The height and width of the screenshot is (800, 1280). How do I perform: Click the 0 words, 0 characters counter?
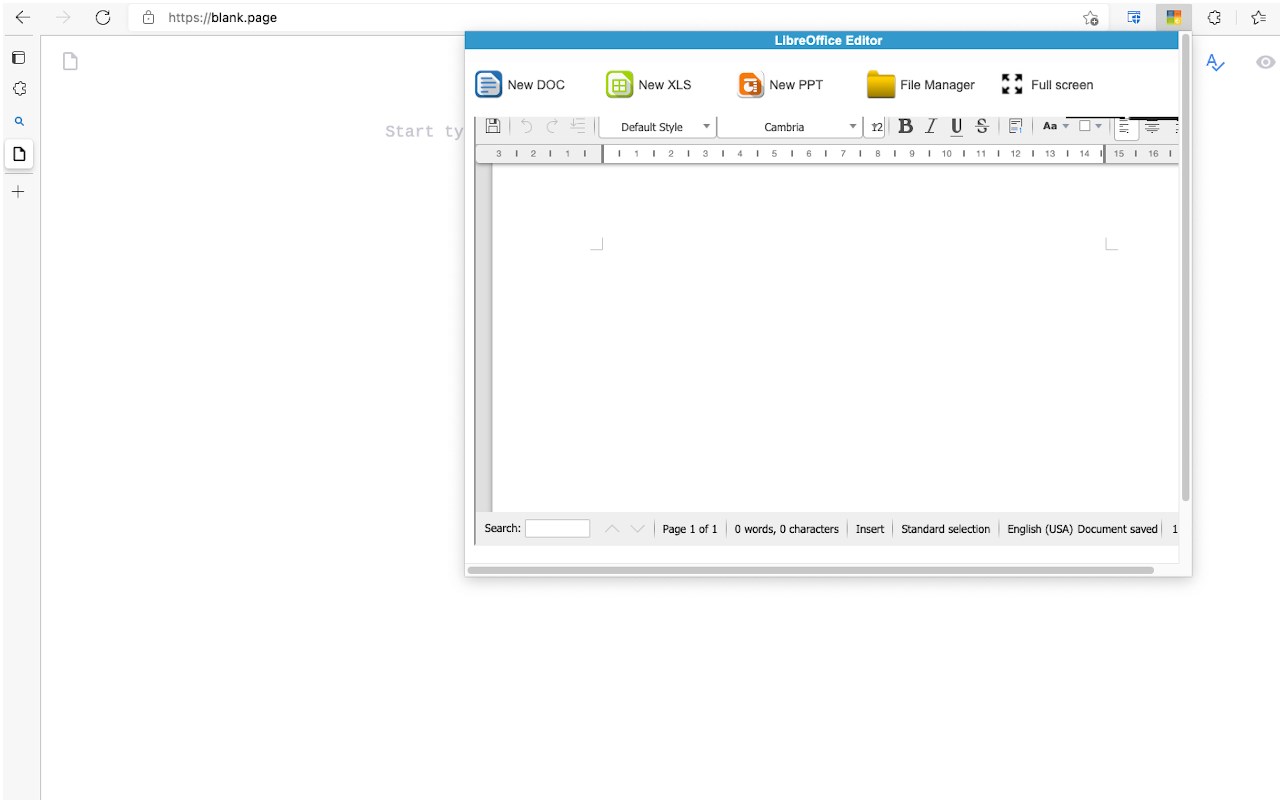[x=786, y=529]
